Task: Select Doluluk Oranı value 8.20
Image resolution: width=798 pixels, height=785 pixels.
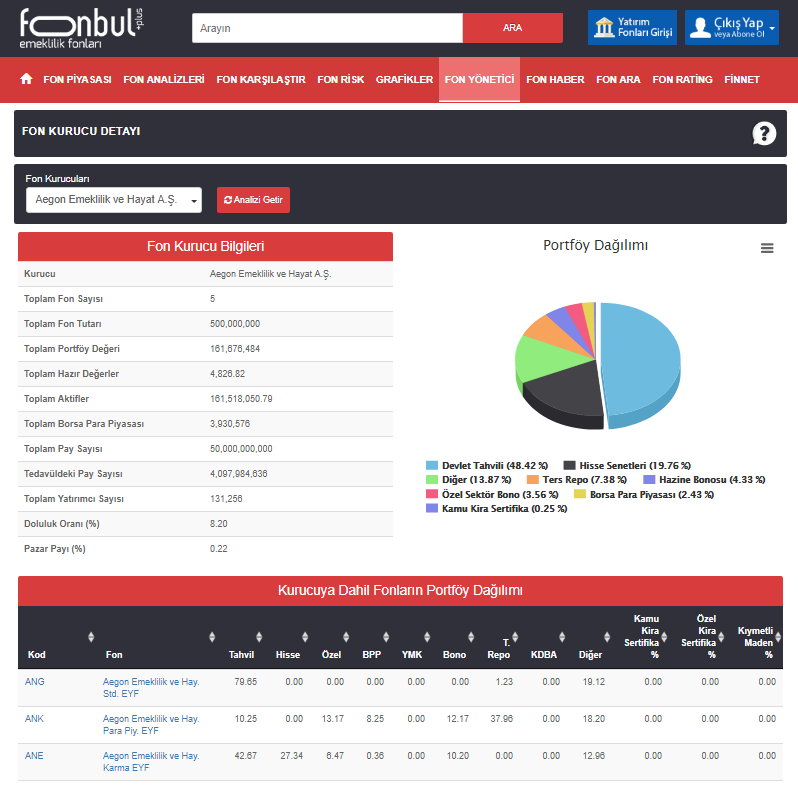Action: (218, 524)
